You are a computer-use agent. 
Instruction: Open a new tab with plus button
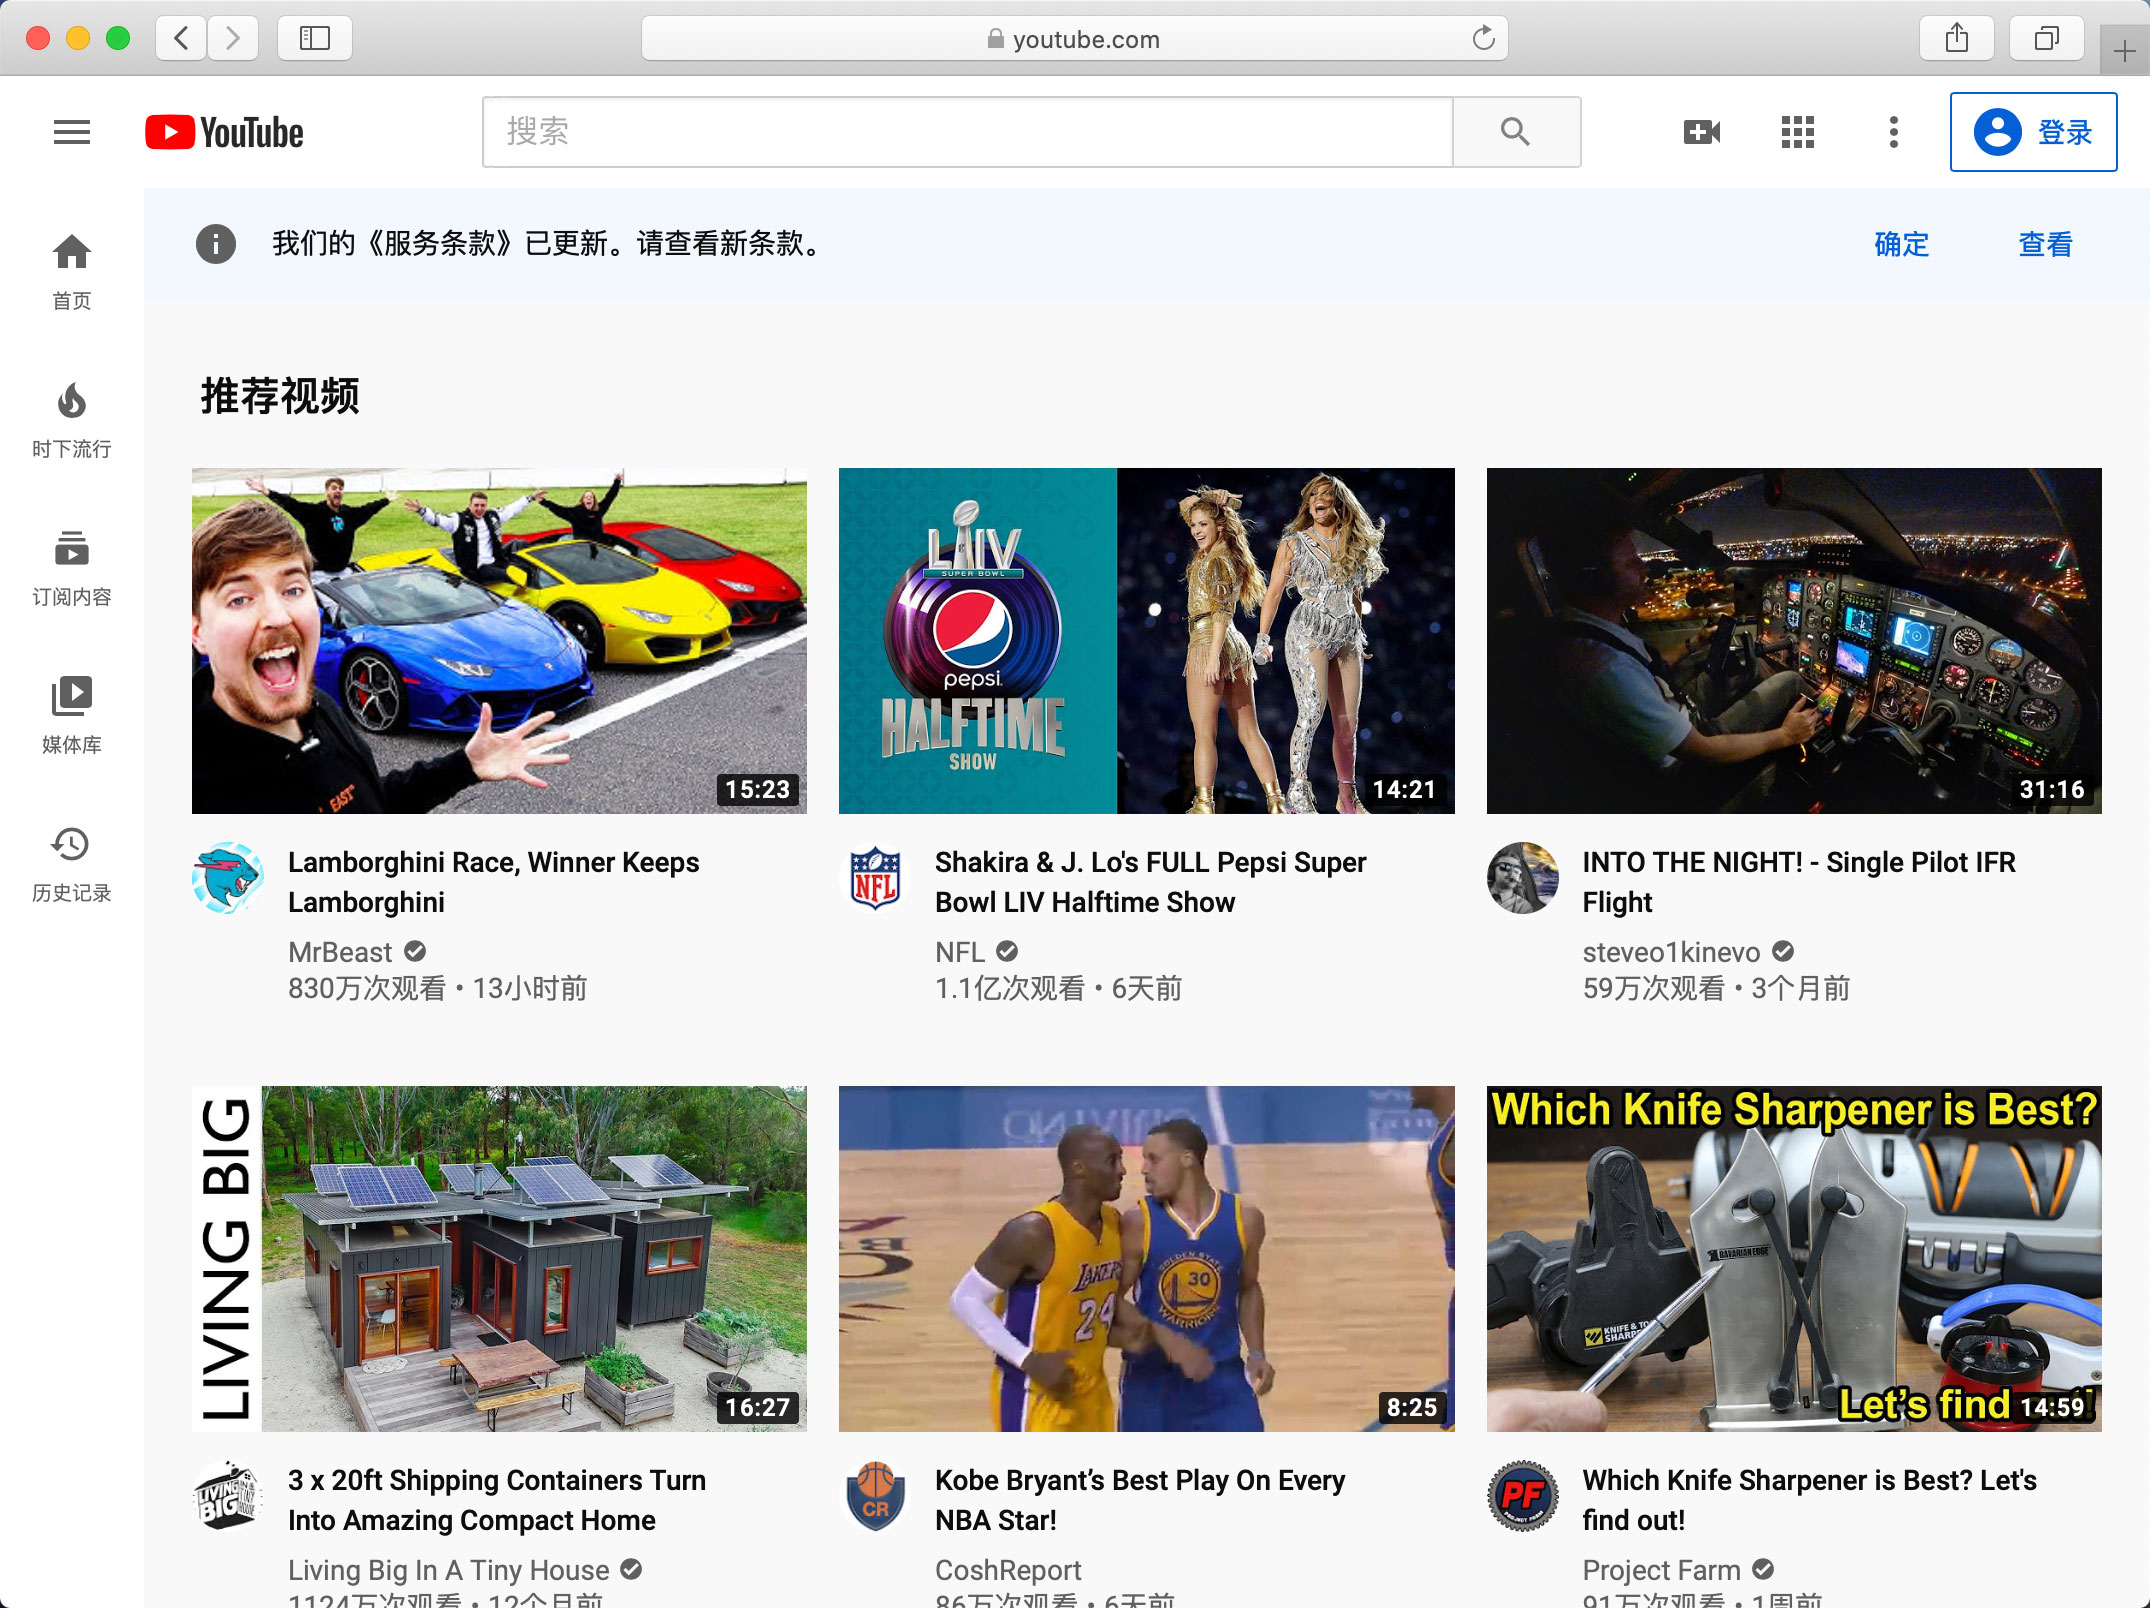click(2124, 50)
